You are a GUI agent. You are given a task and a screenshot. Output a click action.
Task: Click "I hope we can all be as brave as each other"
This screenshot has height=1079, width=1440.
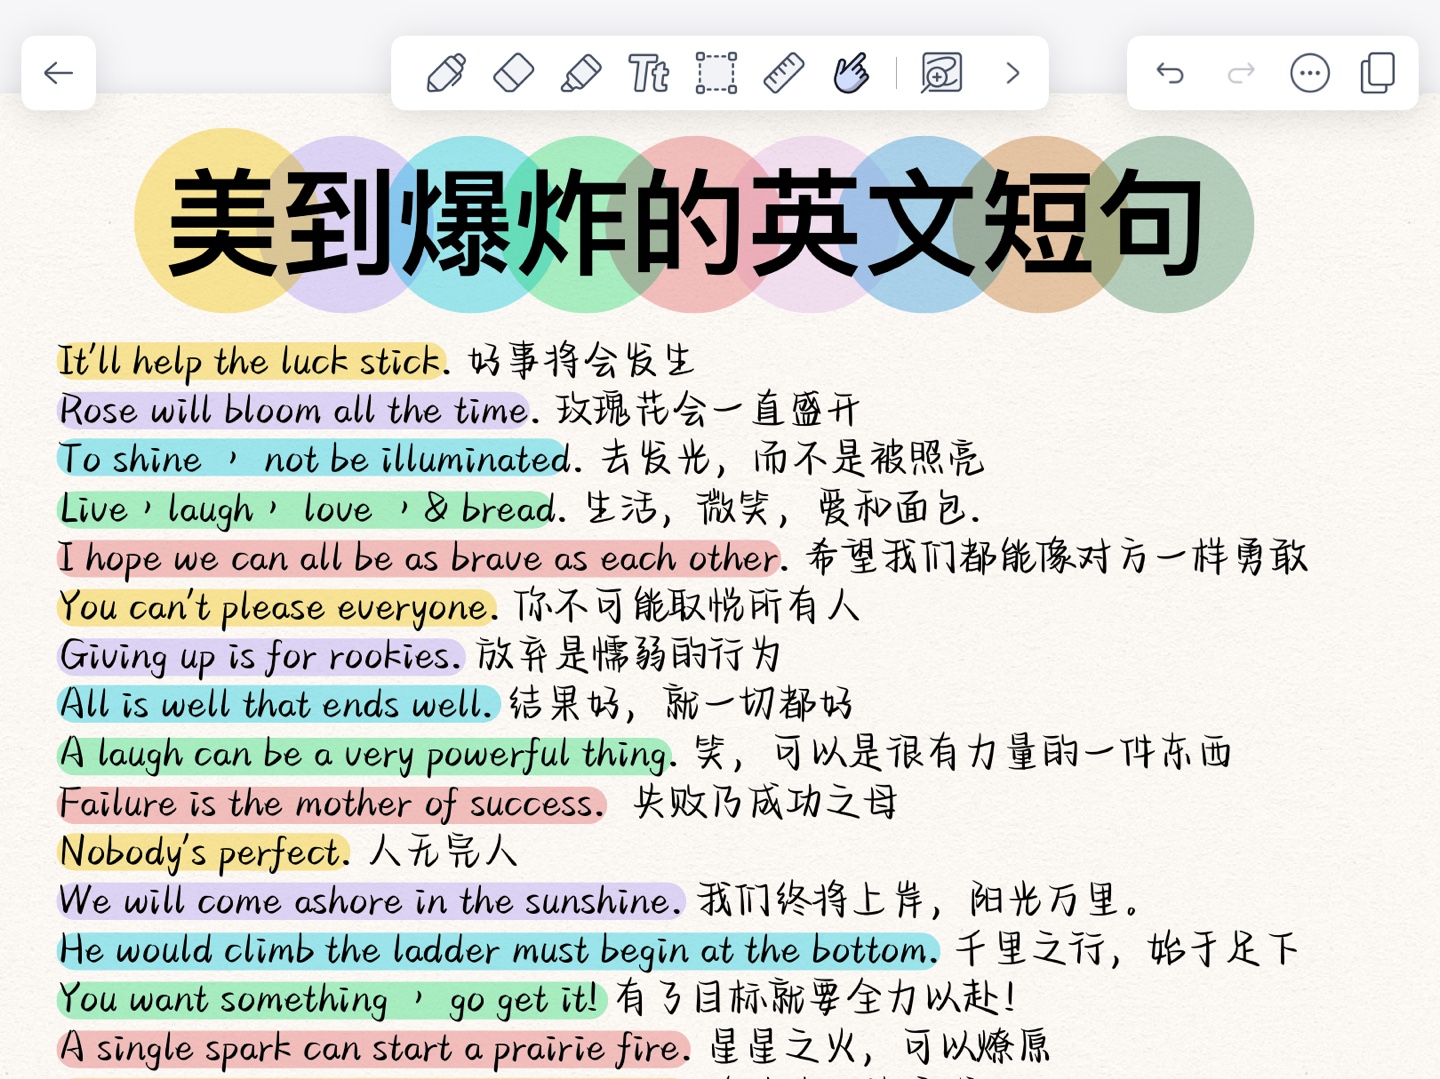click(419, 557)
